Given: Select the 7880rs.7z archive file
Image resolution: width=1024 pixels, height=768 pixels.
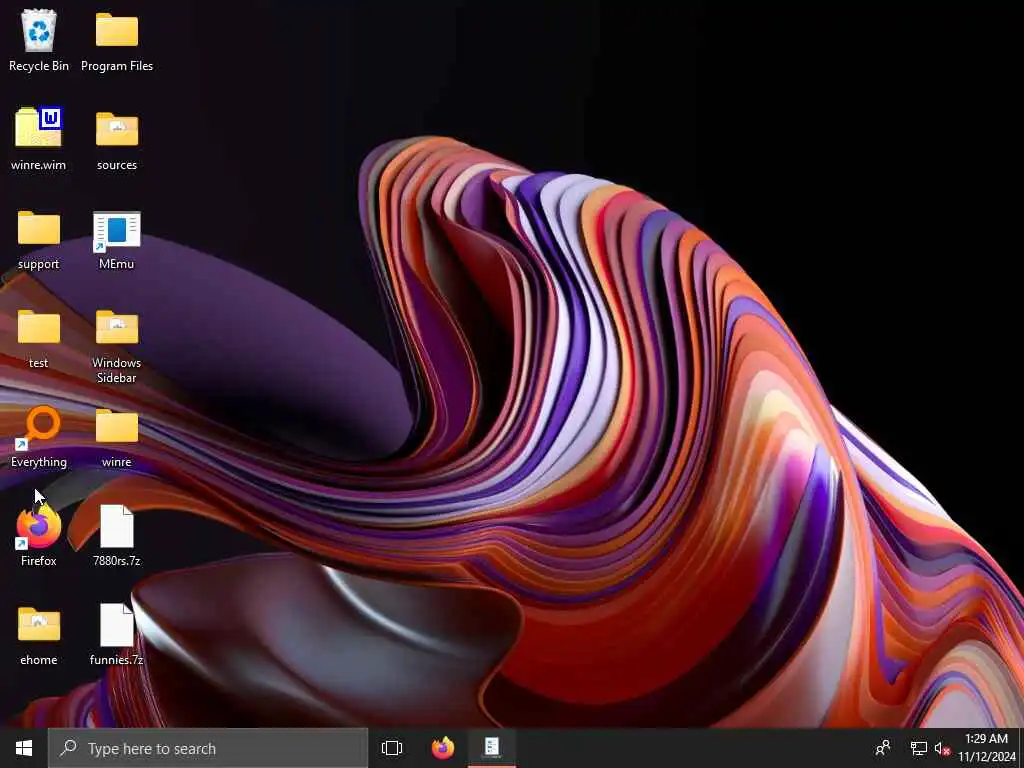Looking at the screenshot, I should [117, 536].
